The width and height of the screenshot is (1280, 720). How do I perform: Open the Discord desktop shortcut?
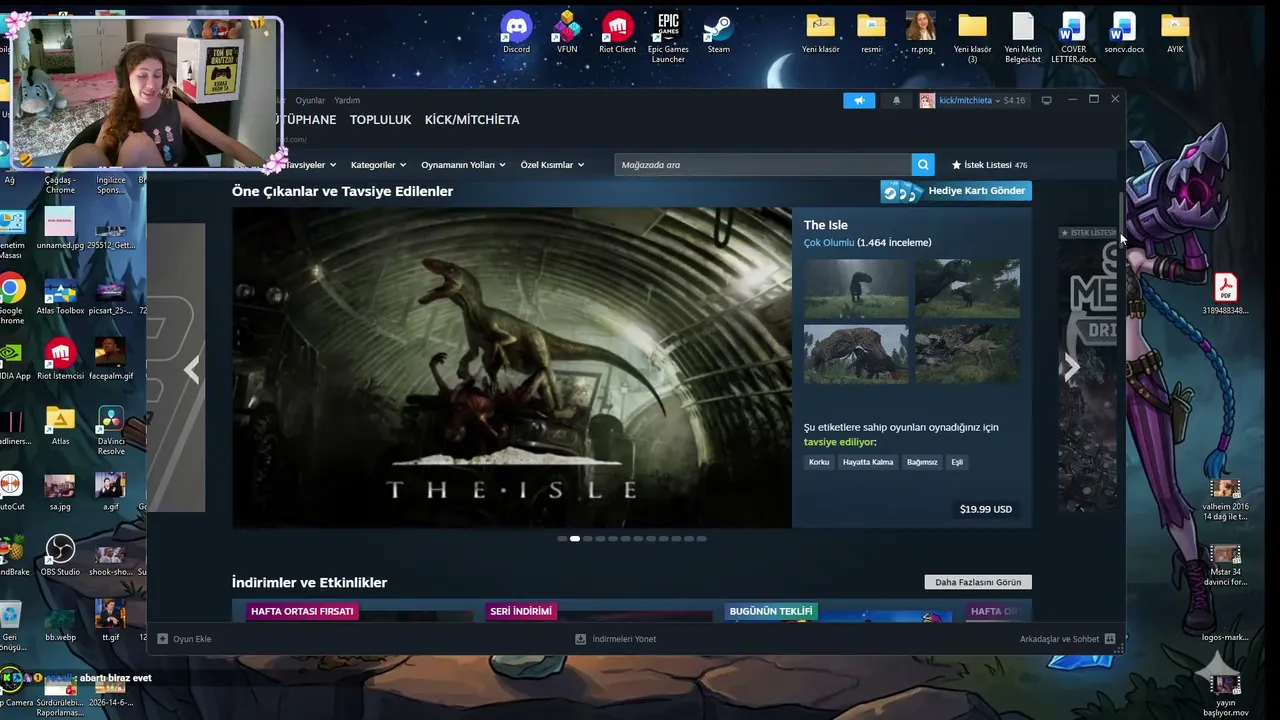pyautogui.click(x=516, y=33)
